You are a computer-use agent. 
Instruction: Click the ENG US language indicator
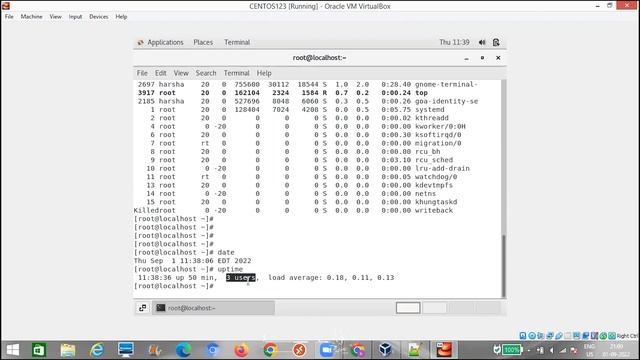589,350
